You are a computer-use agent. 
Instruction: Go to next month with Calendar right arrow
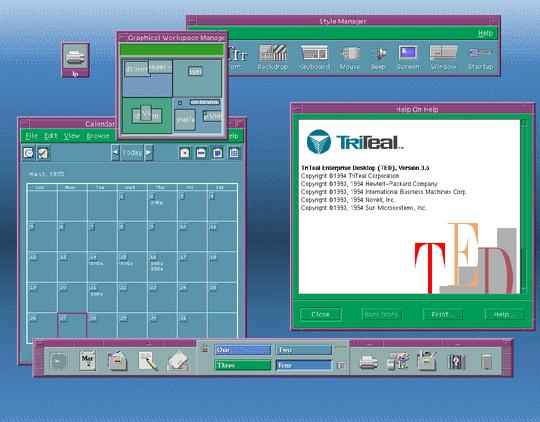149,152
